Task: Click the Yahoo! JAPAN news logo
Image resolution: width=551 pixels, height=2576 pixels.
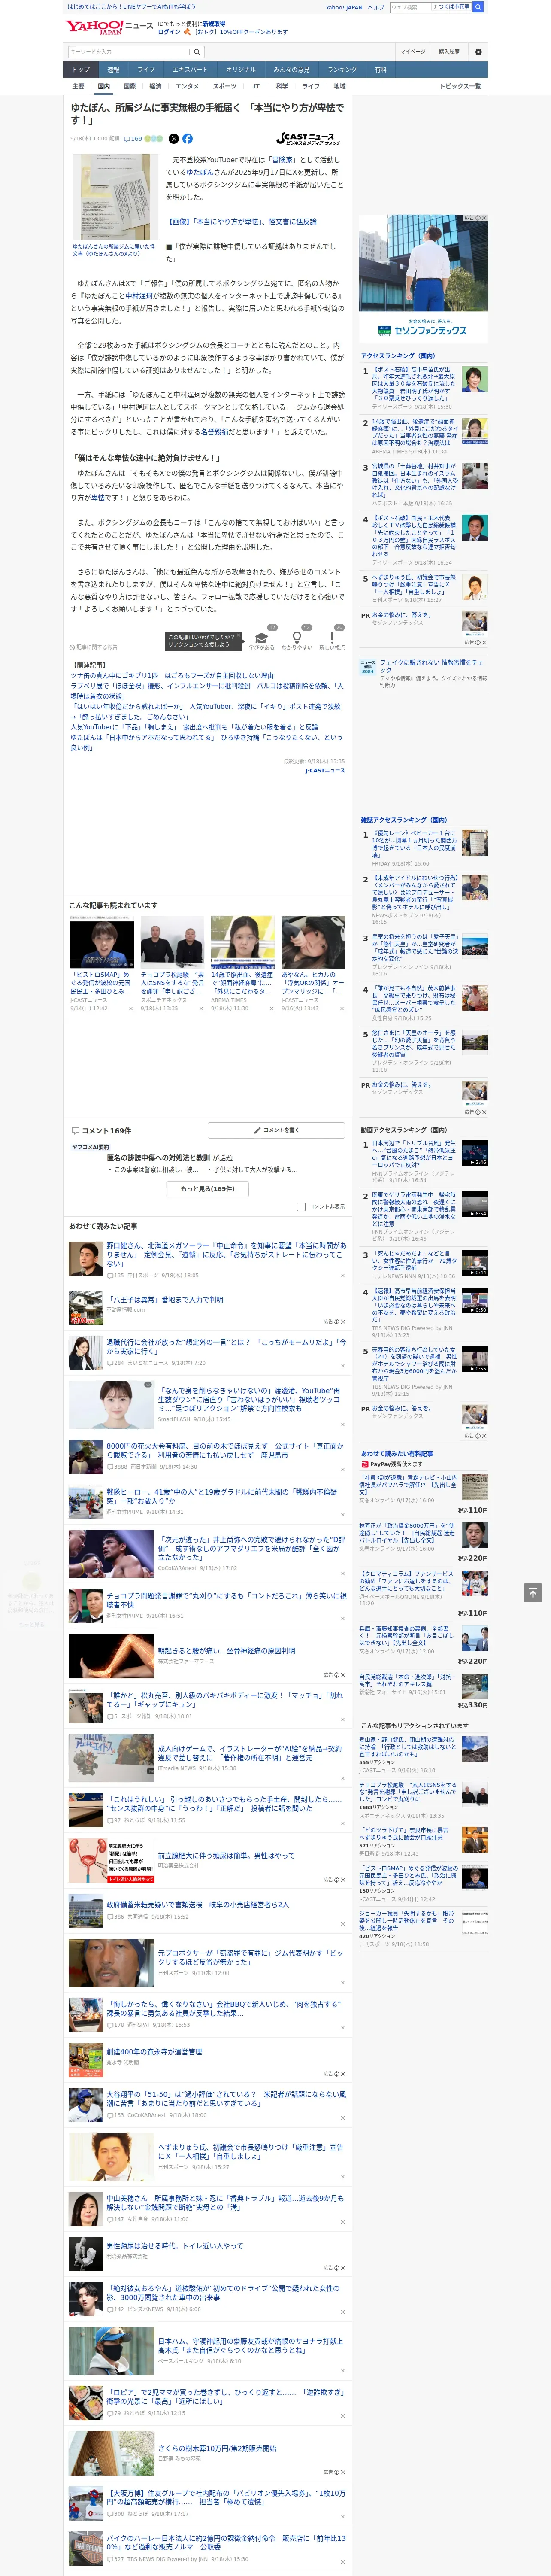Action: [110, 27]
